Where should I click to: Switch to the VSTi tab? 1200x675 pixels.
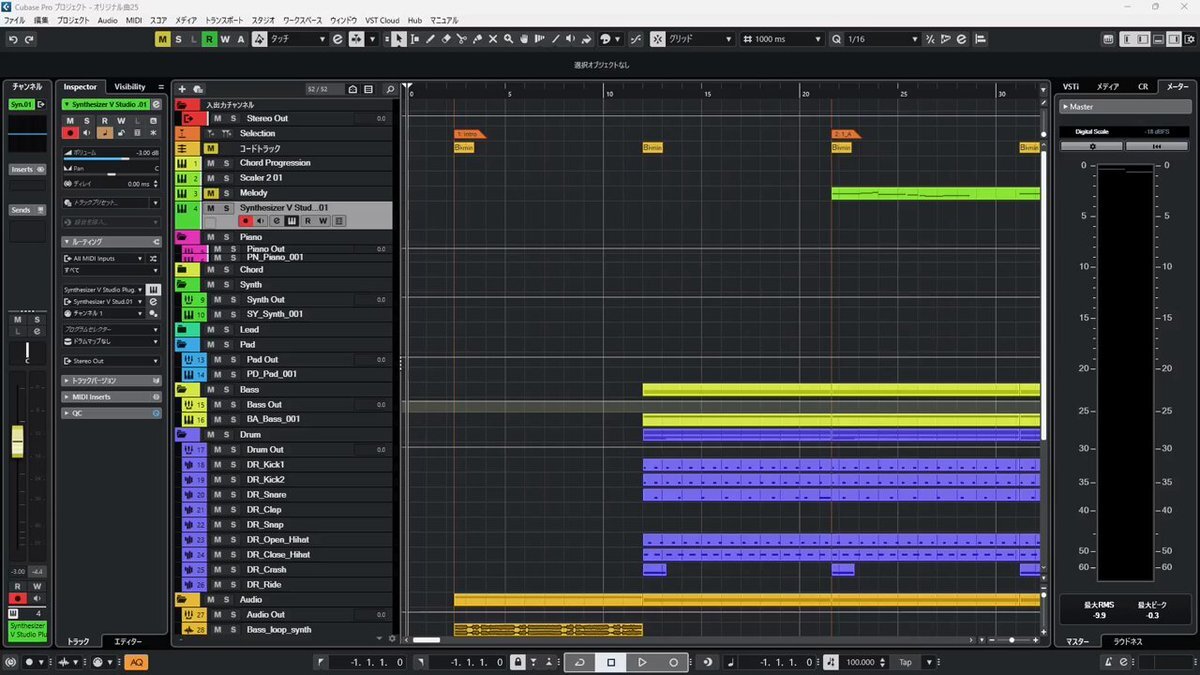(x=1071, y=87)
